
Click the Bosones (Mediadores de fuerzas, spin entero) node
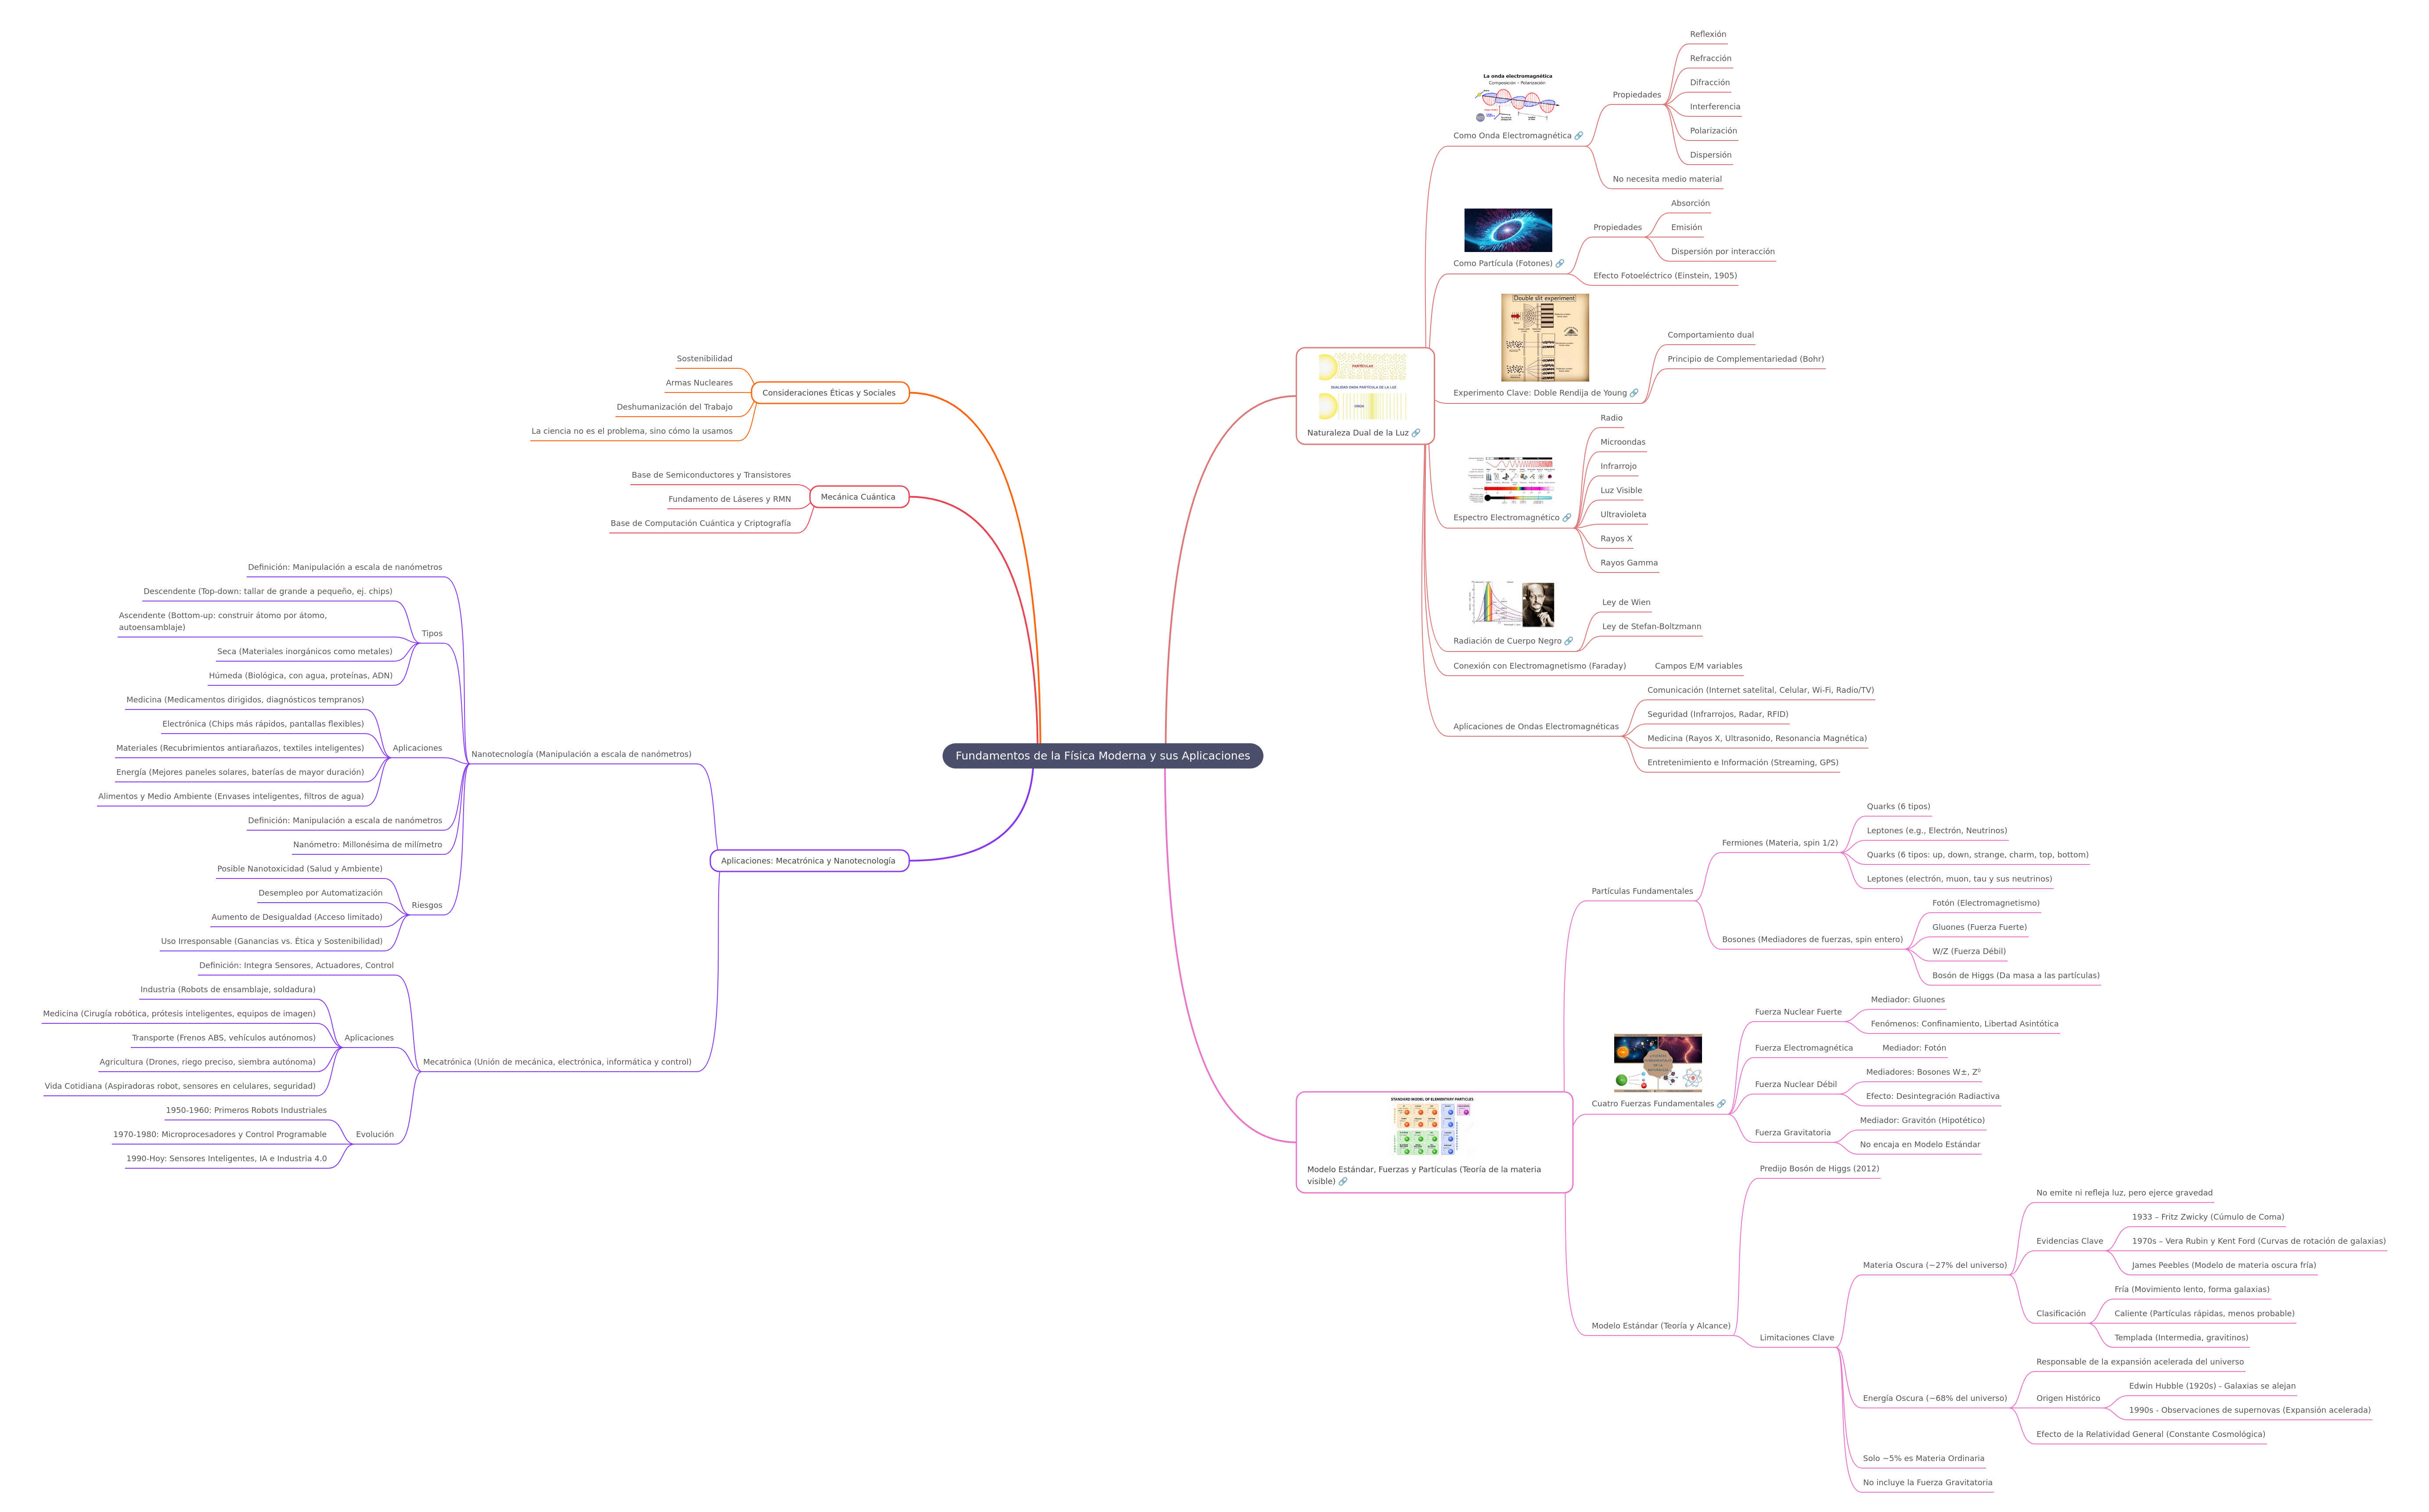1812,940
